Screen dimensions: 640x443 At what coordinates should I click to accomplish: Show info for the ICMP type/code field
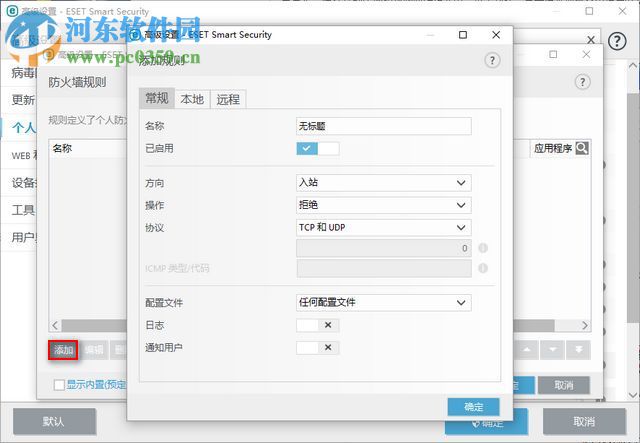click(x=483, y=268)
